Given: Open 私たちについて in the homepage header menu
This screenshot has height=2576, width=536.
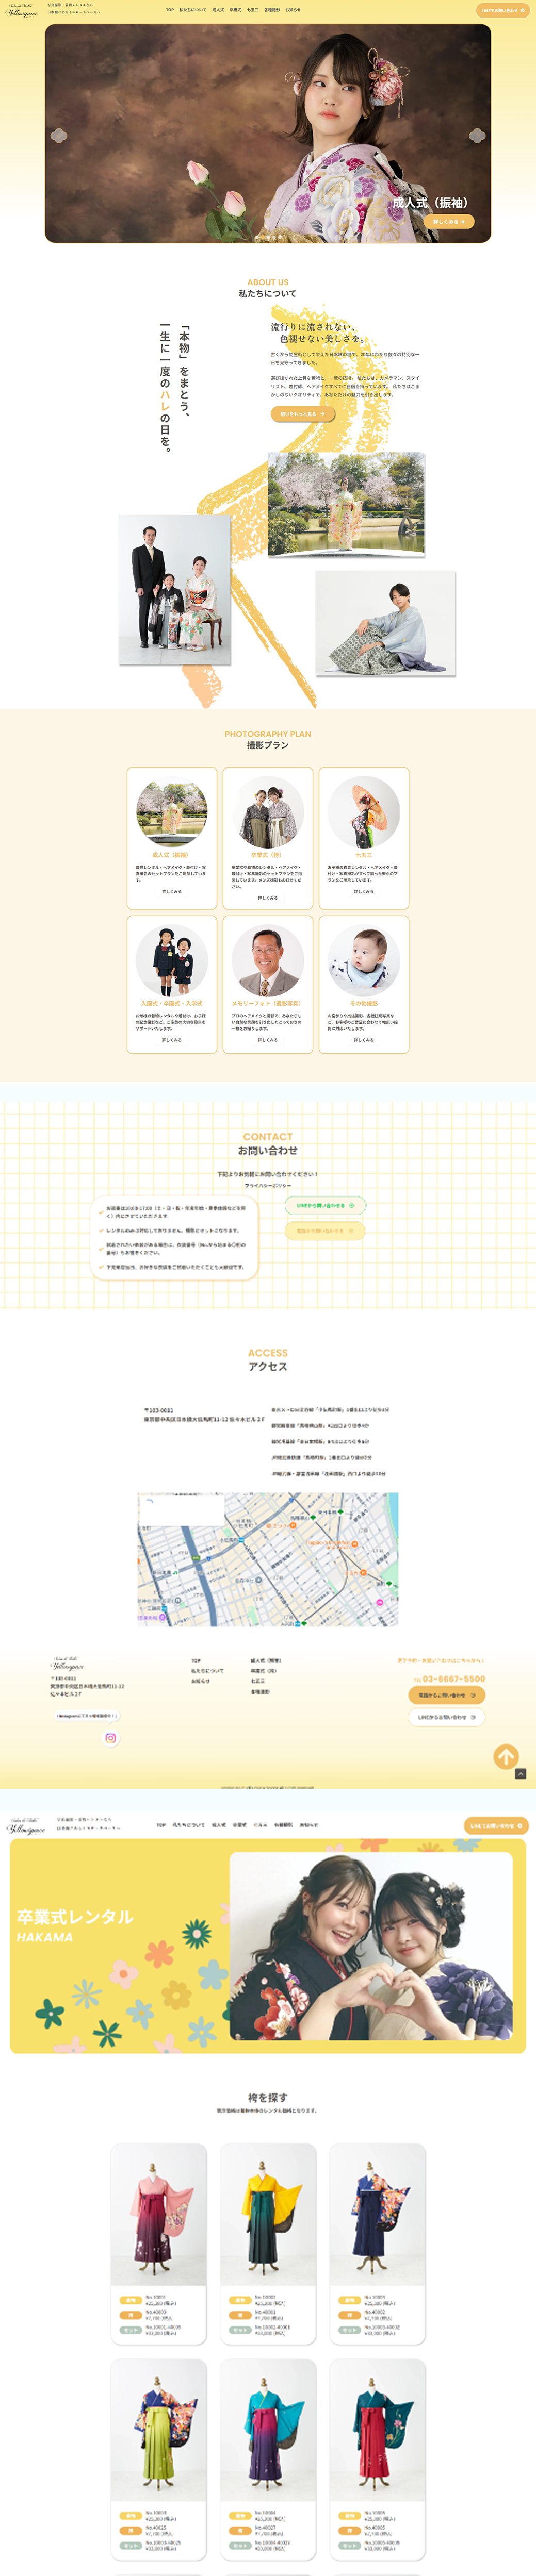Looking at the screenshot, I should coord(193,10).
